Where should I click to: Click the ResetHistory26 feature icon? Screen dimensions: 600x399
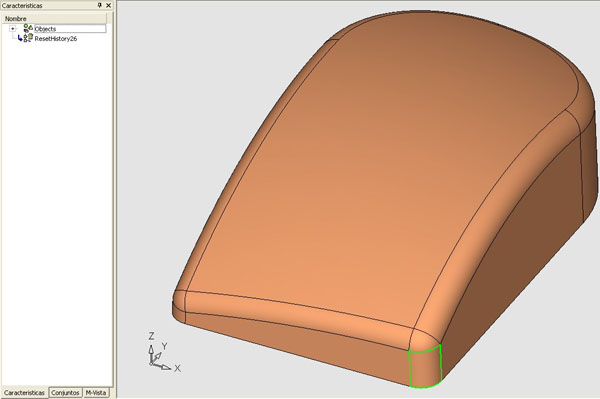28,38
